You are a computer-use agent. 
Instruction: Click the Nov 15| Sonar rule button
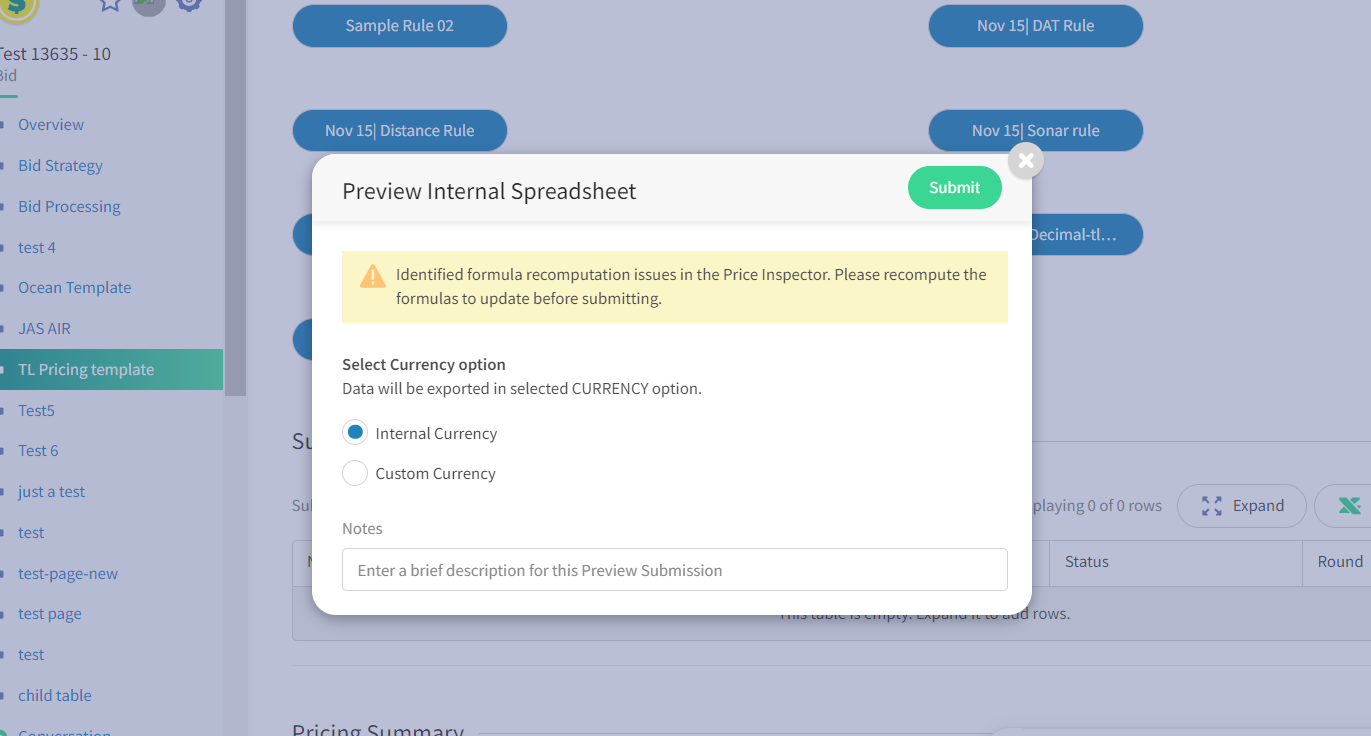coord(1035,131)
